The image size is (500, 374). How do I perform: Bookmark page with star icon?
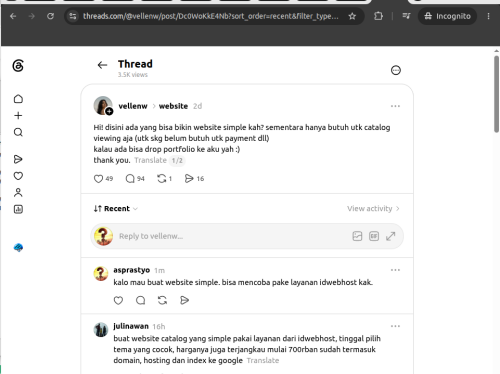pos(352,16)
